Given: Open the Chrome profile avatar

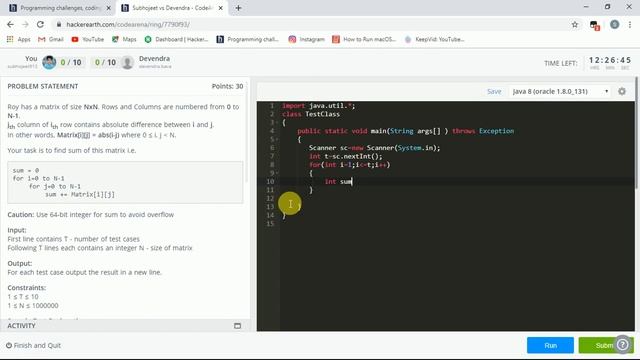Looking at the screenshot, I should pyautogui.click(x=614, y=24).
